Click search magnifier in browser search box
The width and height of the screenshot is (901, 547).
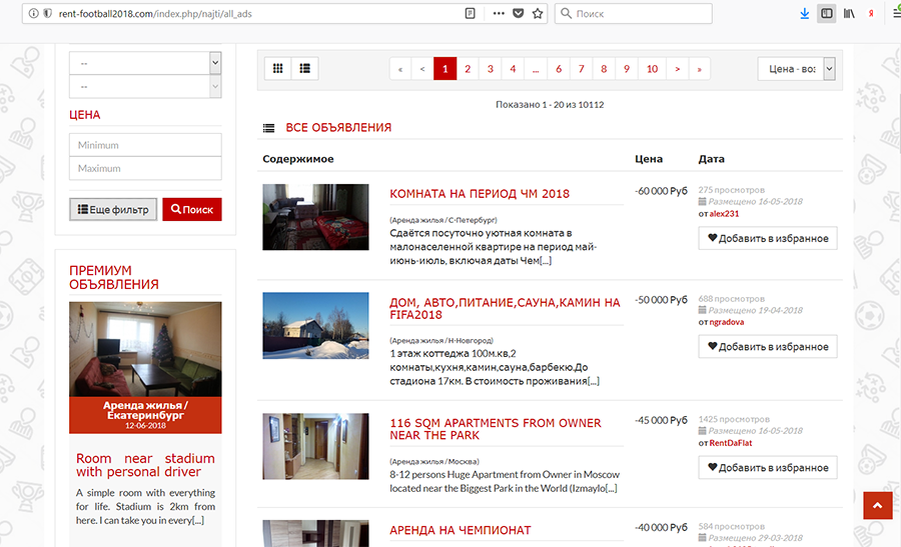pyautogui.click(x=566, y=13)
